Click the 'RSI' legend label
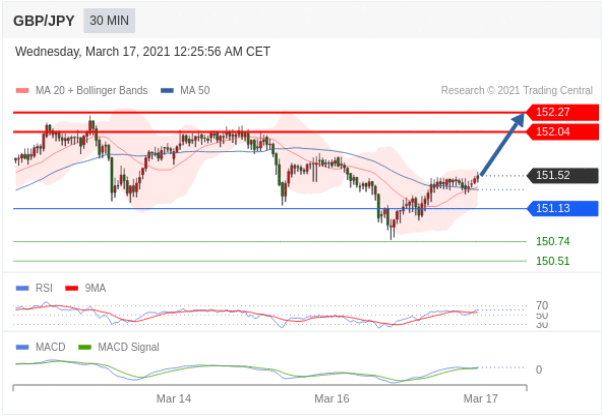Image resolution: width=602 pixels, height=416 pixels. (x=44, y=288)
